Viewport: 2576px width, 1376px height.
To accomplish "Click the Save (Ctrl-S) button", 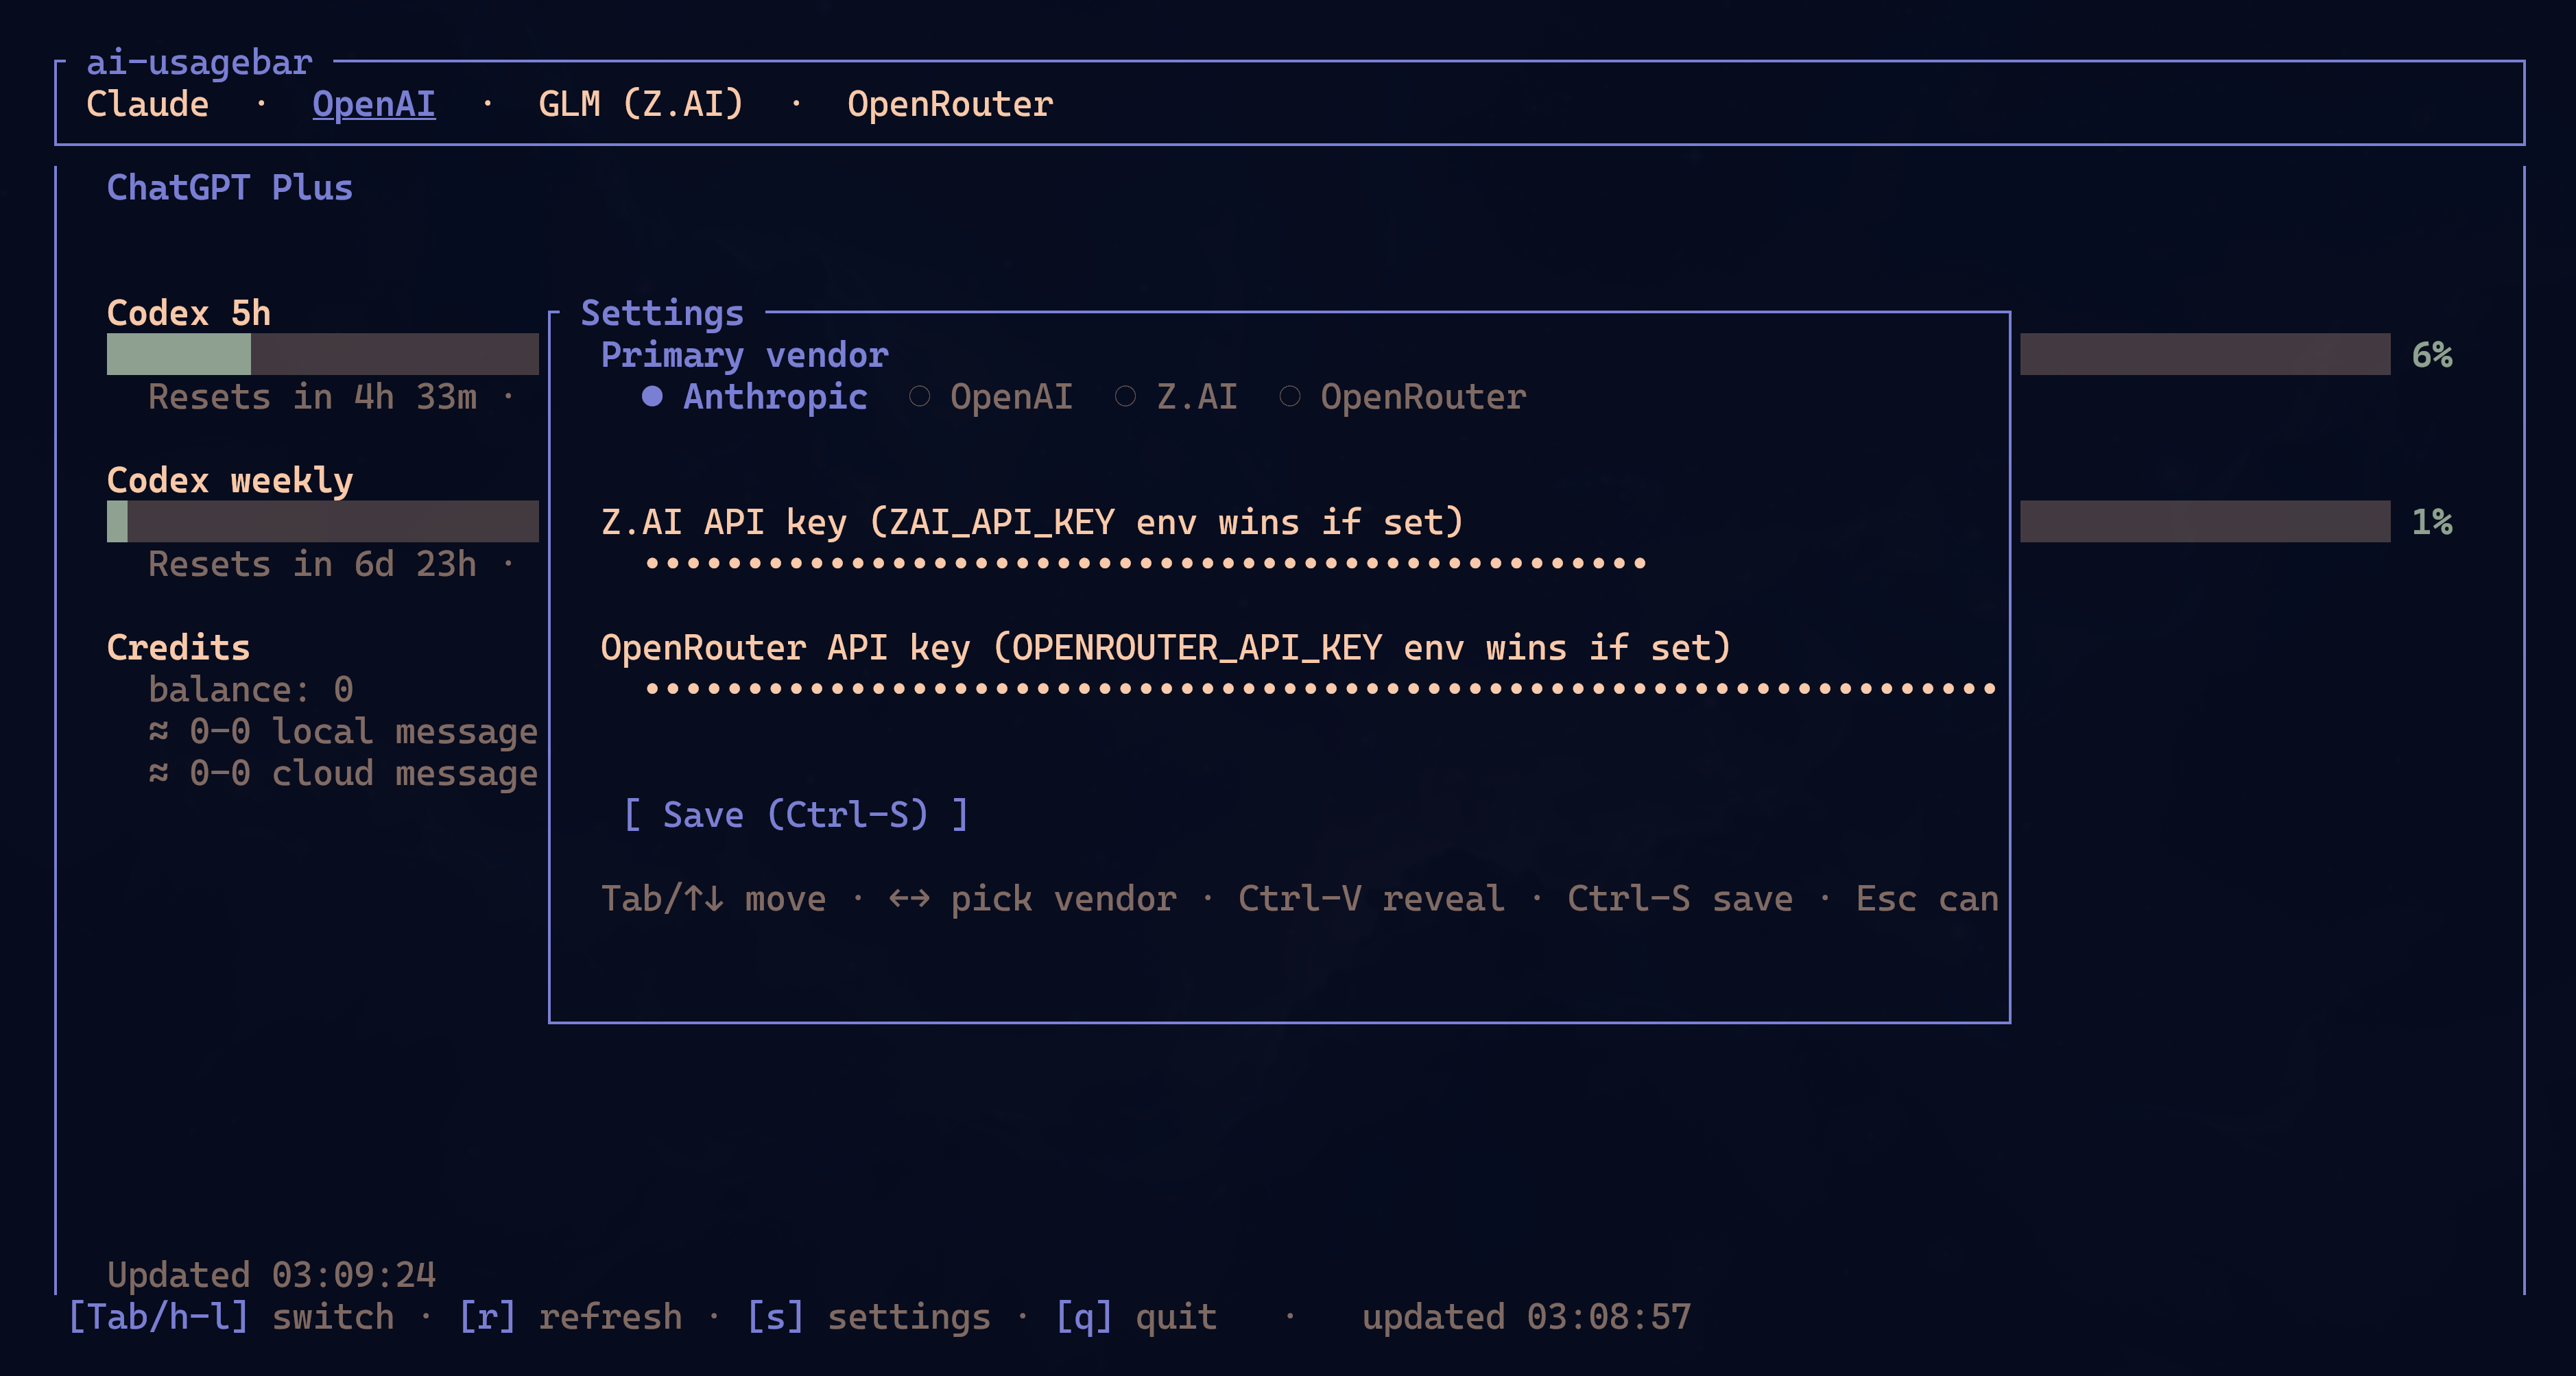I will (796, 815).
